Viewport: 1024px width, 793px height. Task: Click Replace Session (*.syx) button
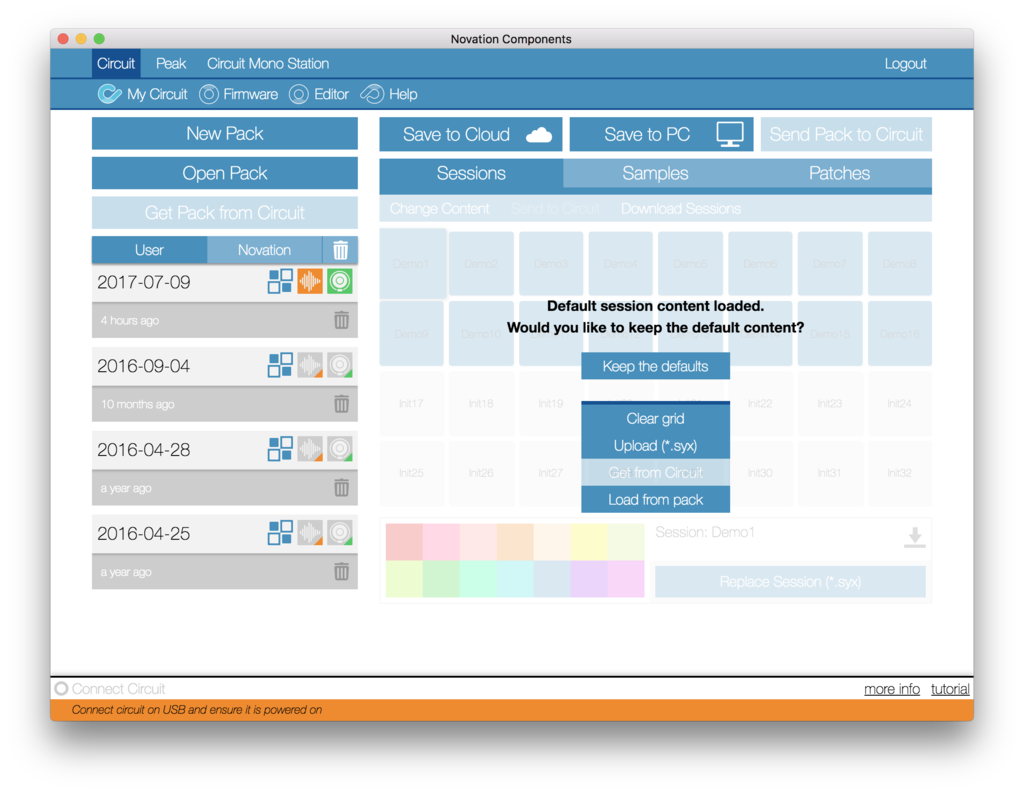[x=790, y=581]
